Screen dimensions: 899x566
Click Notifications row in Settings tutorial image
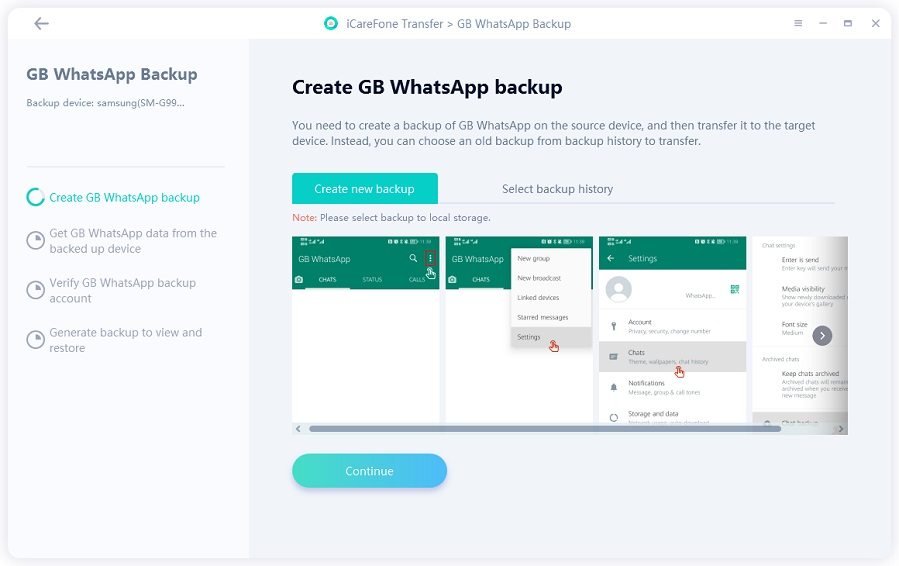(x=673, y=387)
